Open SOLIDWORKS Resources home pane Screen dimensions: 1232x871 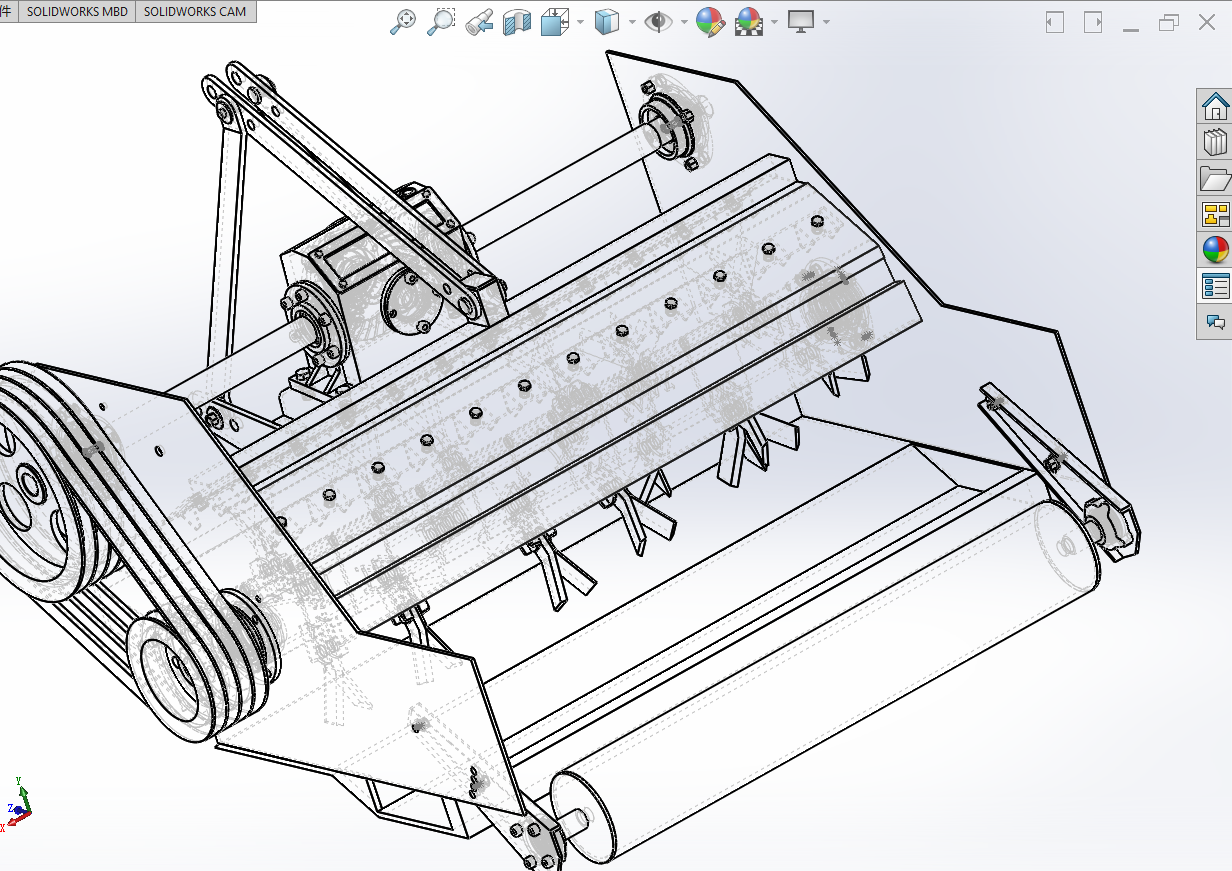click(x=1215, y=106)
